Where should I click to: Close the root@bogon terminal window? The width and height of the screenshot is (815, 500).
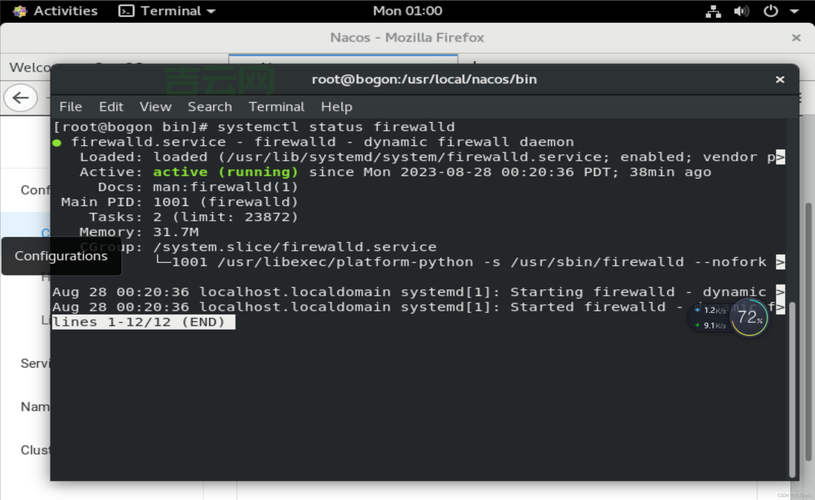[x=780, y=79]
